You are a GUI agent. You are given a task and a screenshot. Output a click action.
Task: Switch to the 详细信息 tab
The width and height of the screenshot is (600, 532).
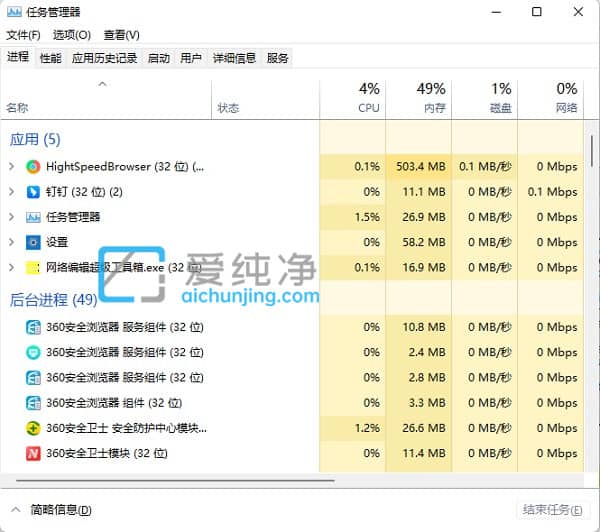pos(234,58)
